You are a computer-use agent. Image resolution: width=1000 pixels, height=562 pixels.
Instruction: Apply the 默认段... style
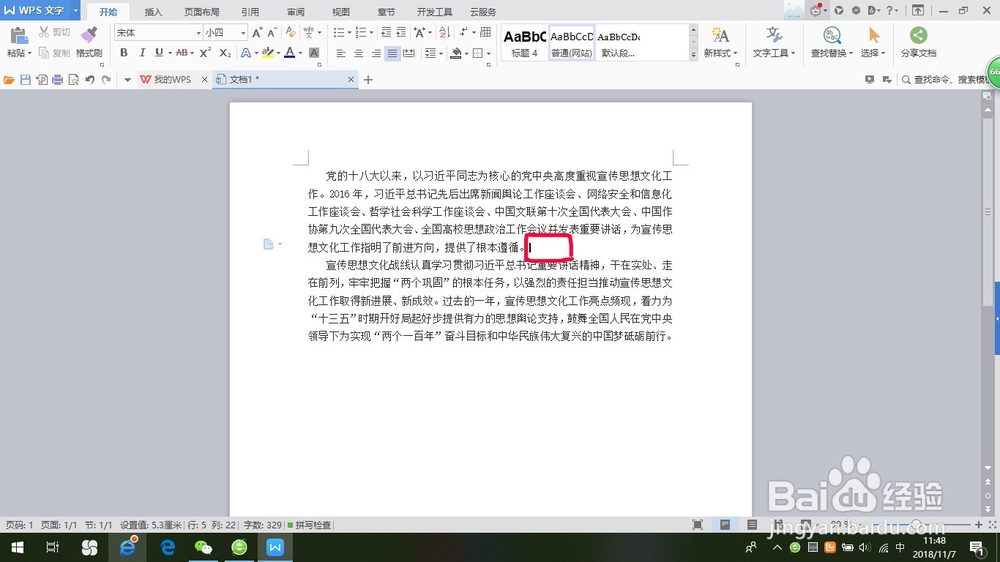[619, 43]
